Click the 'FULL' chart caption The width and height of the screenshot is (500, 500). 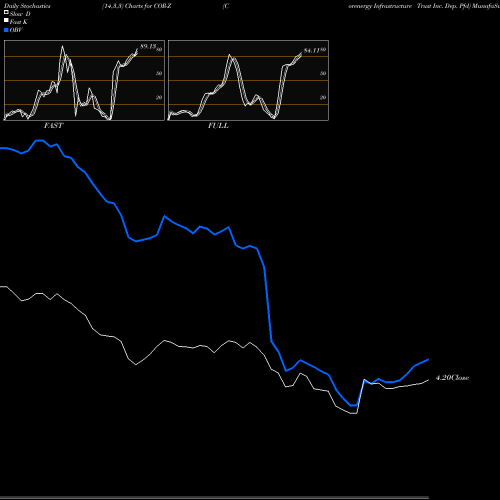point(218,126)
